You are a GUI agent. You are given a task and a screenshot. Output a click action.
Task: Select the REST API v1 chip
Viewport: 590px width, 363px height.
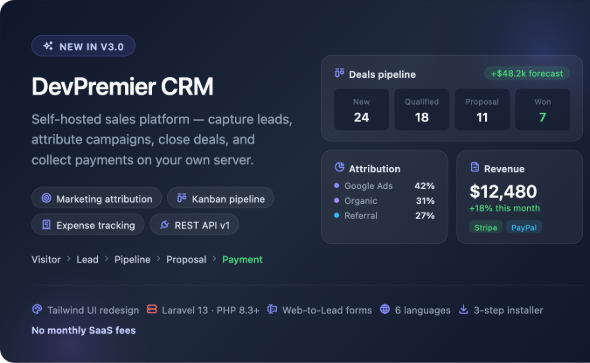(194, 225)
